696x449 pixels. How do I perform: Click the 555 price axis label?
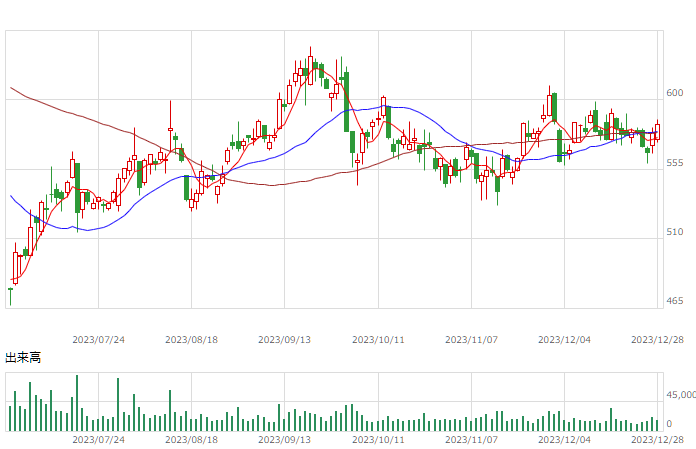[674, 163]
